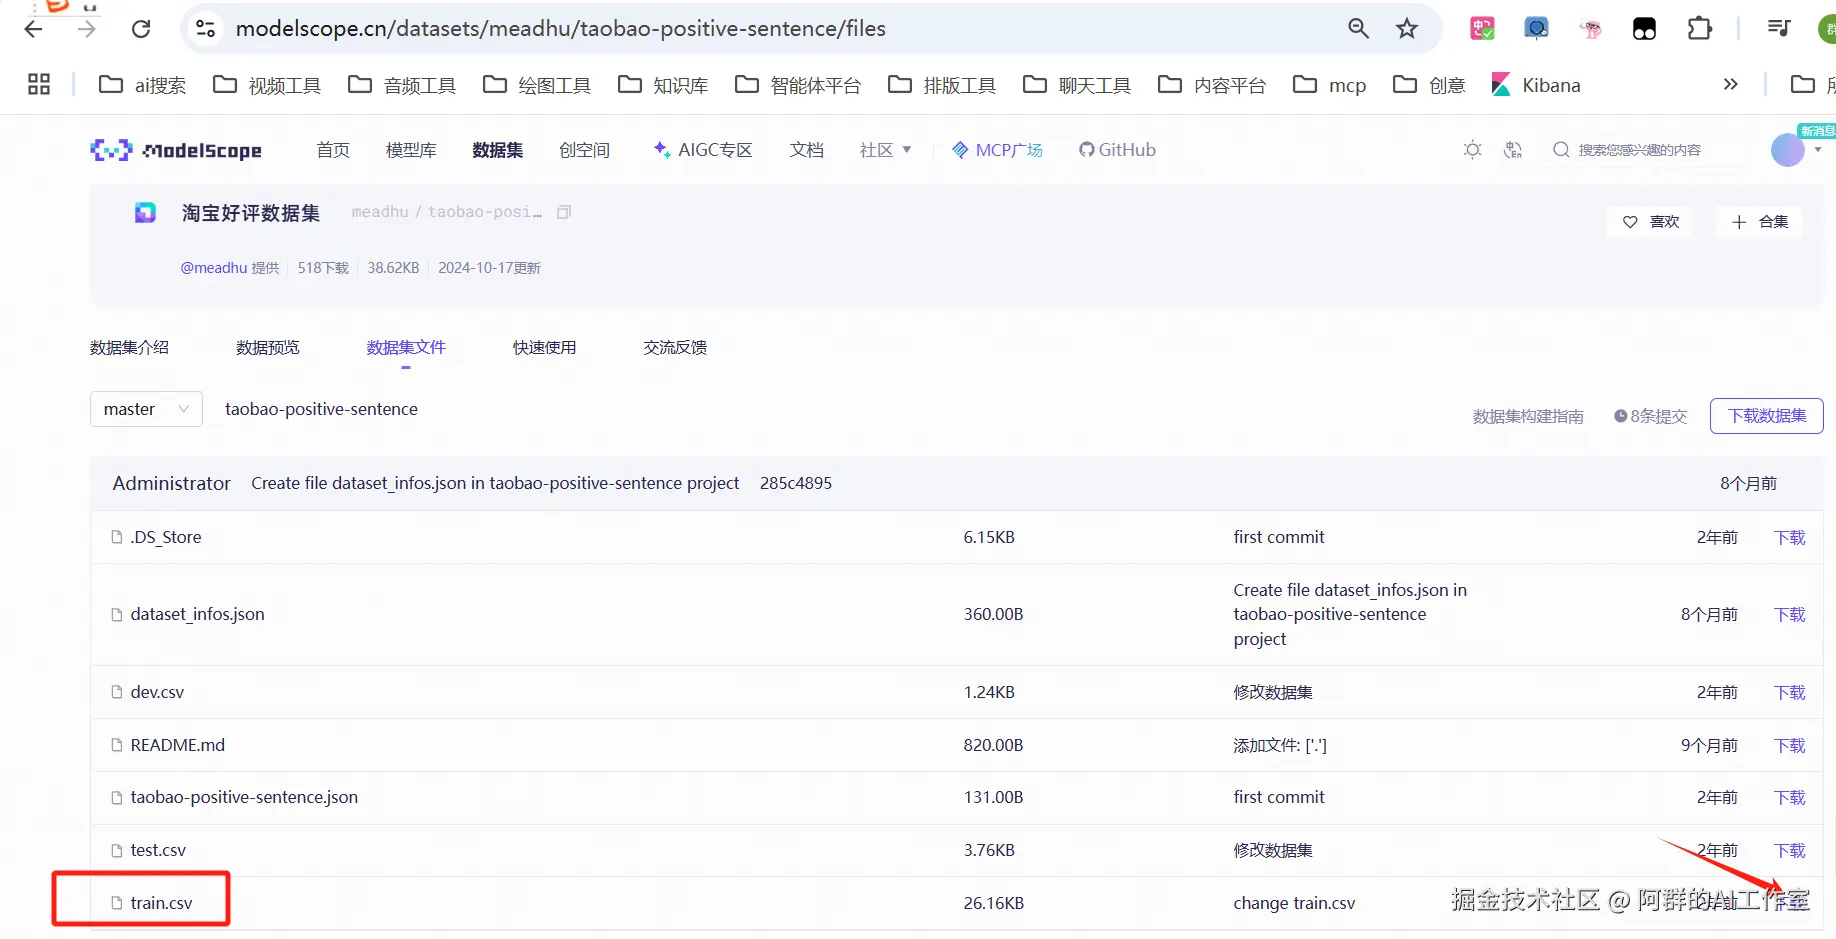Like the dataset with the 喜欢 button

[x=1650, y=222]
